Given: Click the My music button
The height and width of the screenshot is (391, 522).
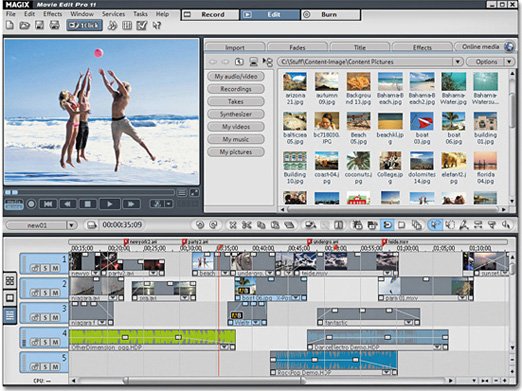Looking at the screenshot, I should pyautogui.click(x=236, y=139).
